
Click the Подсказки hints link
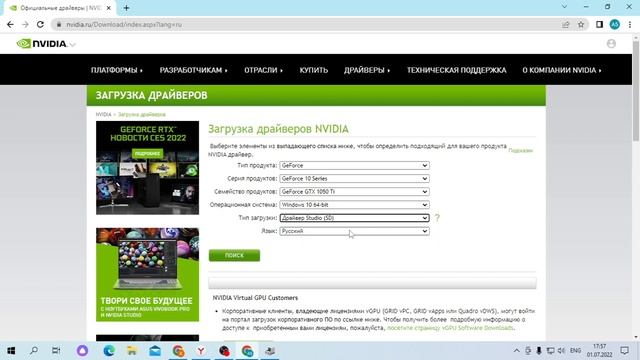click(520, 151)
